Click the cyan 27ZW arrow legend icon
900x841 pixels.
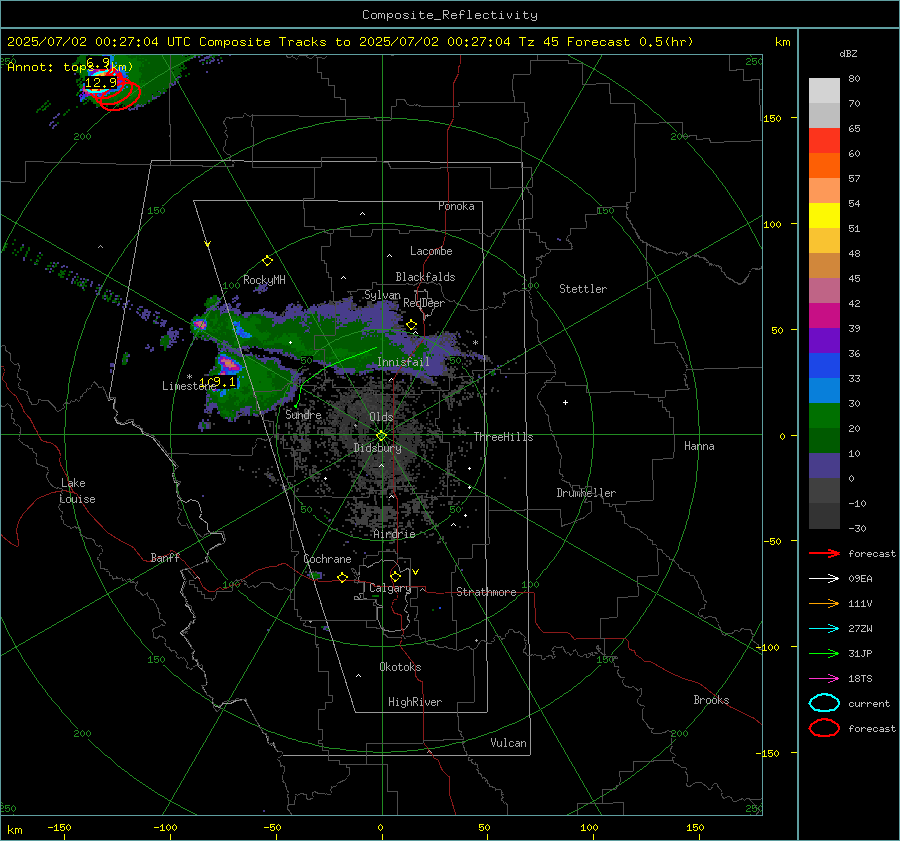coord(824,629)
